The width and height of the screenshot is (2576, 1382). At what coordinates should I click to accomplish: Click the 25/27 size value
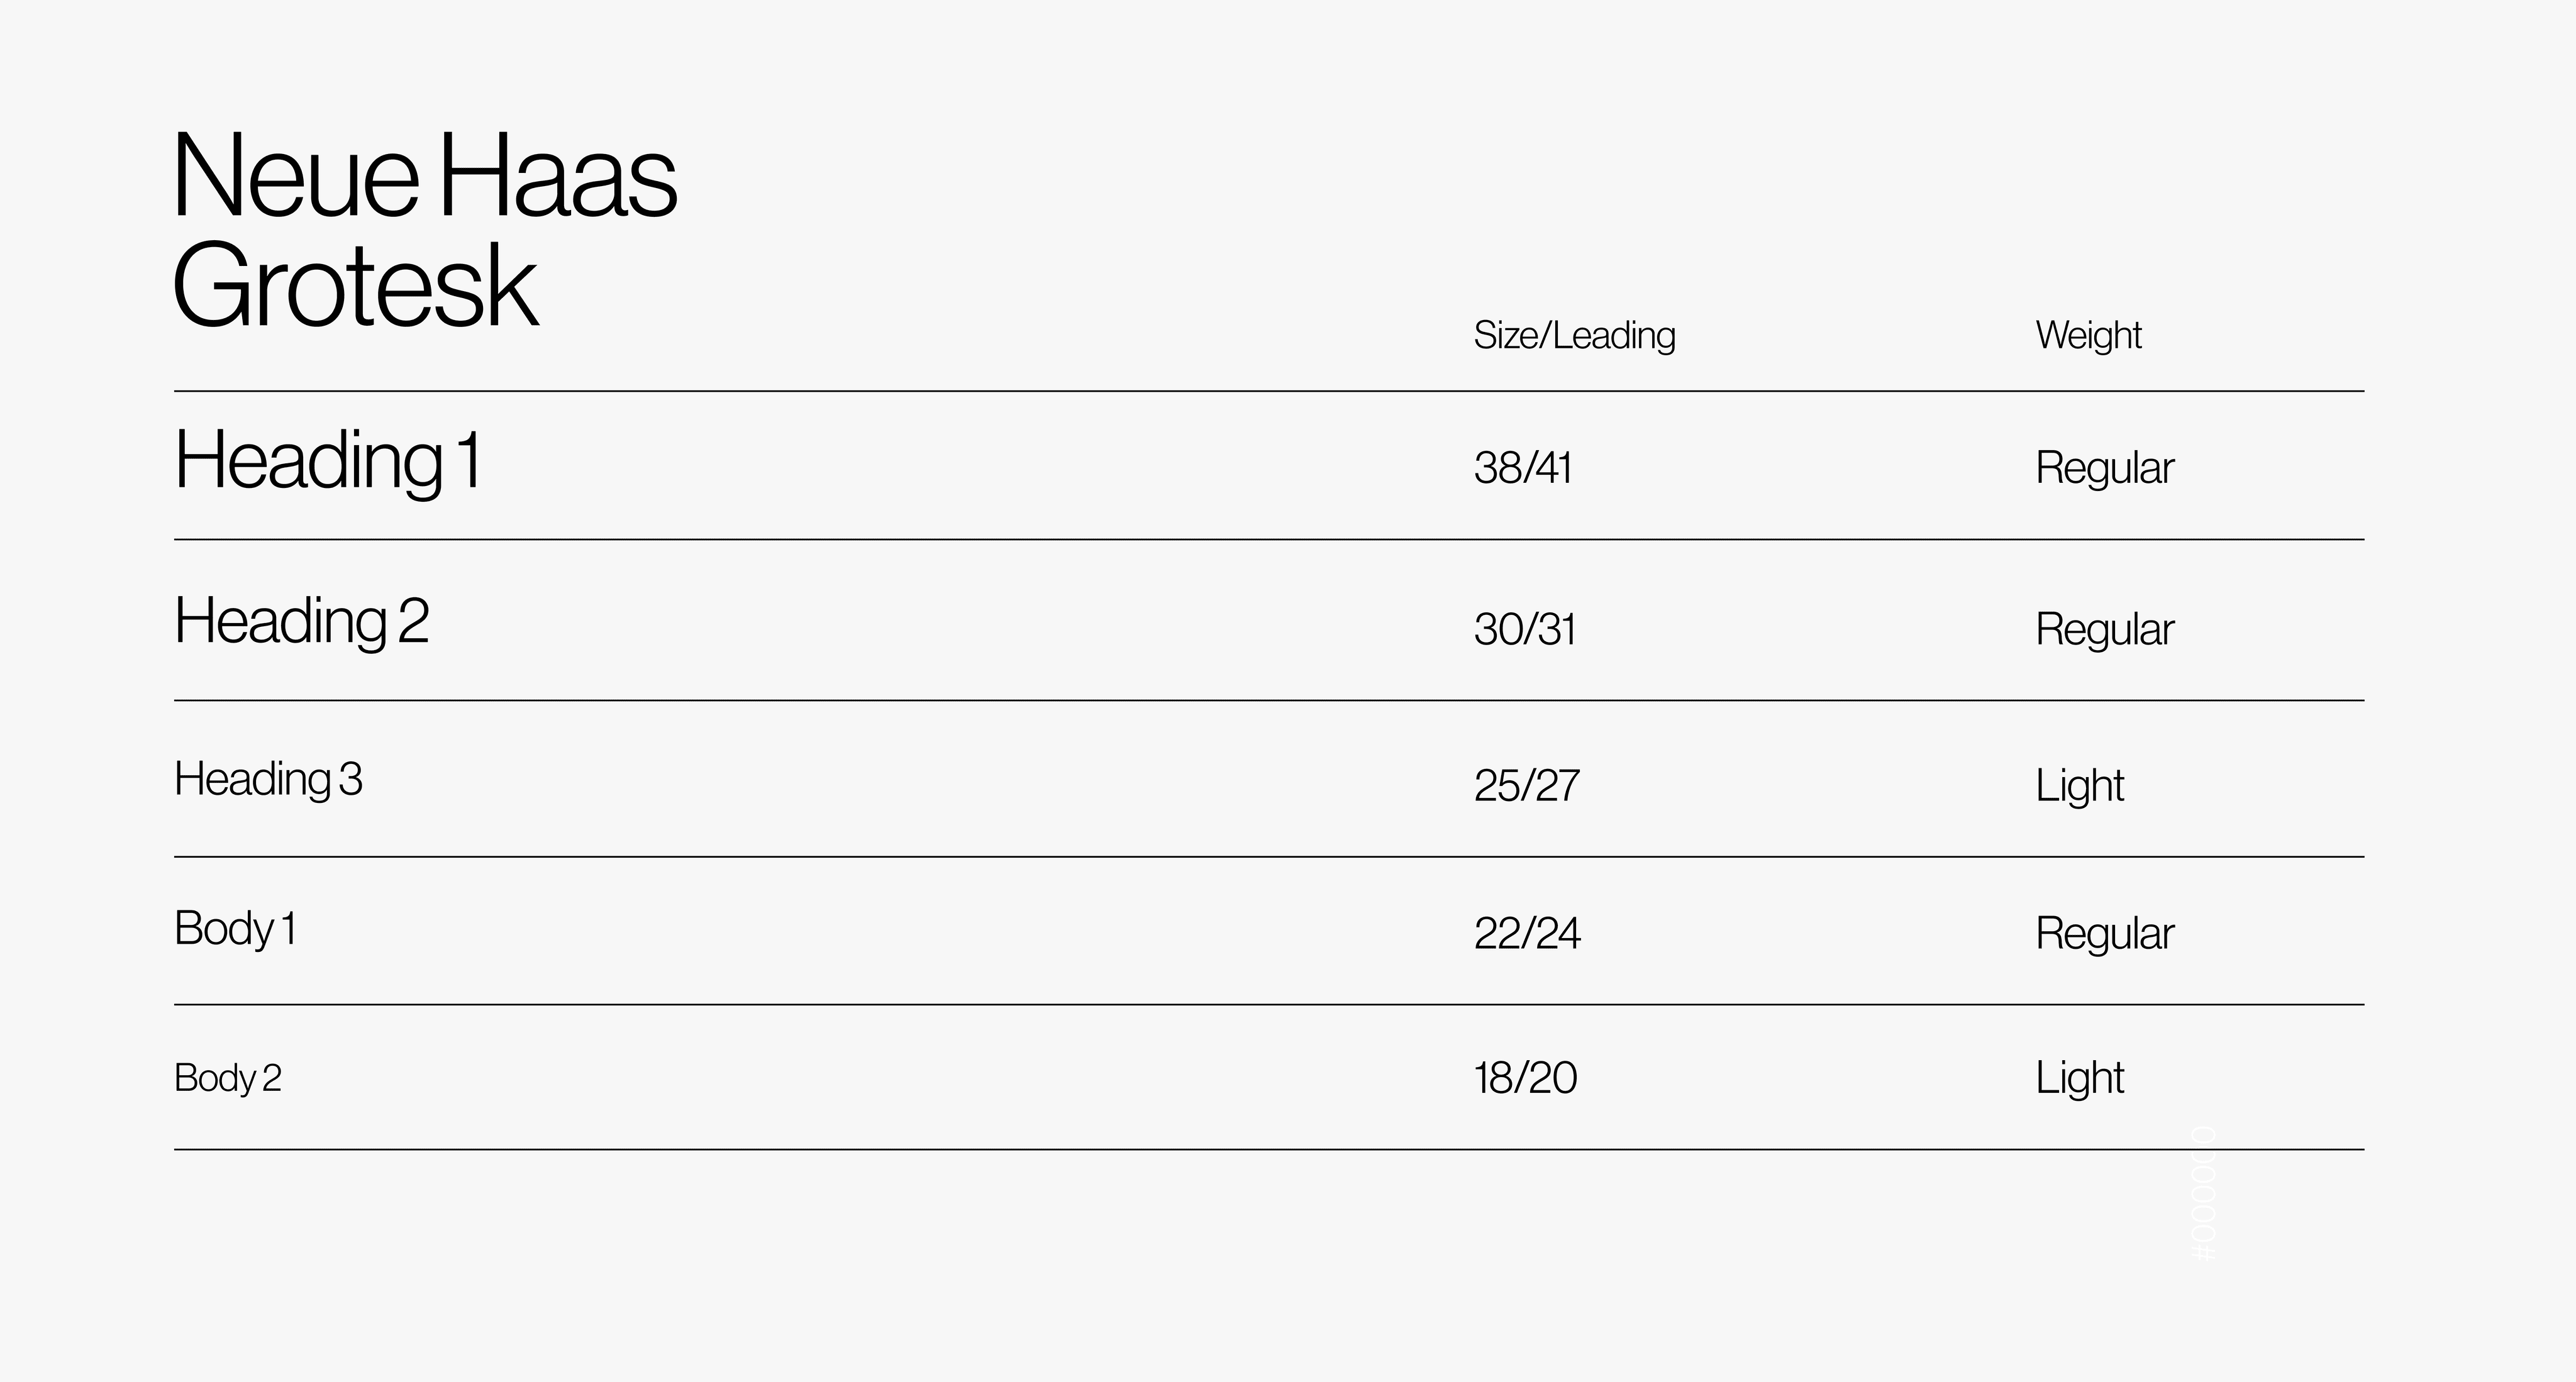click(x=1526, y=786)
